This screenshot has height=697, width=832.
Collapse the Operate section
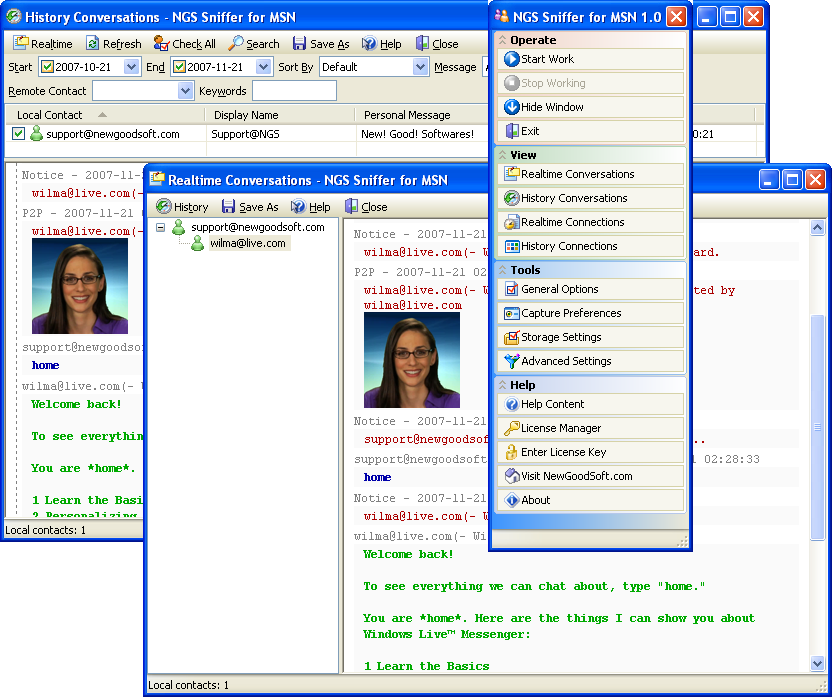pos(502,40)
